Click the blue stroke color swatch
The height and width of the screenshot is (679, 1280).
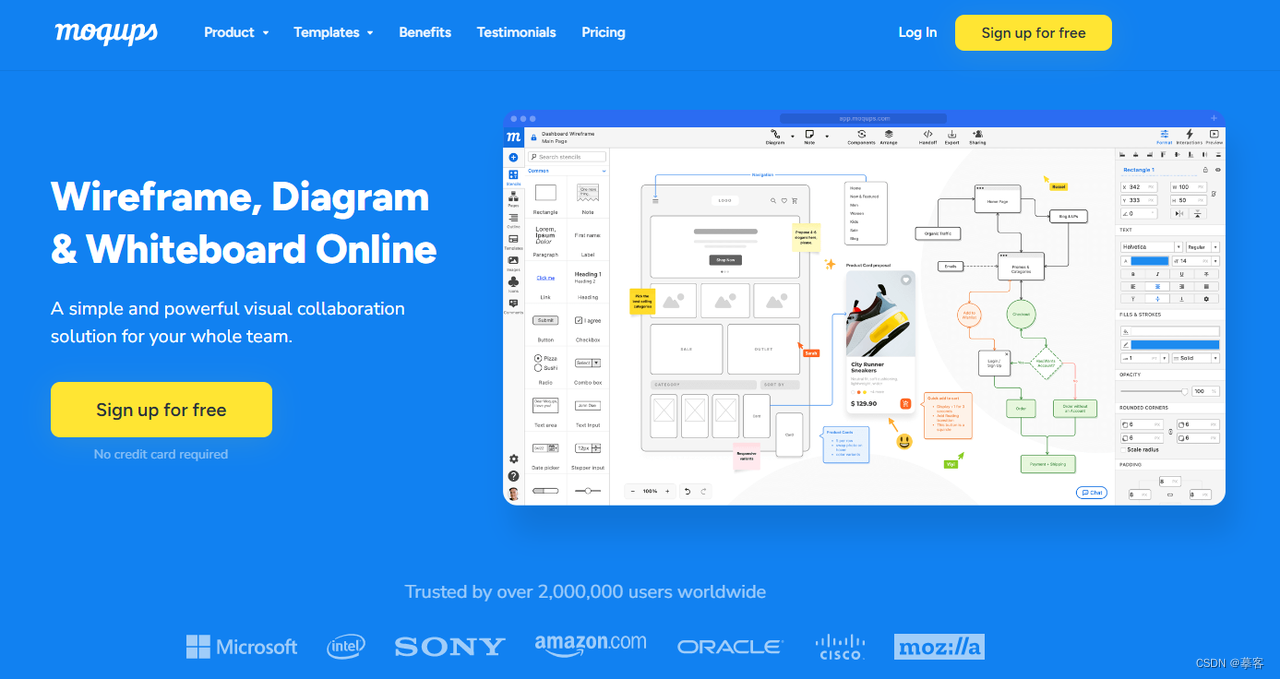[1175, 344]
